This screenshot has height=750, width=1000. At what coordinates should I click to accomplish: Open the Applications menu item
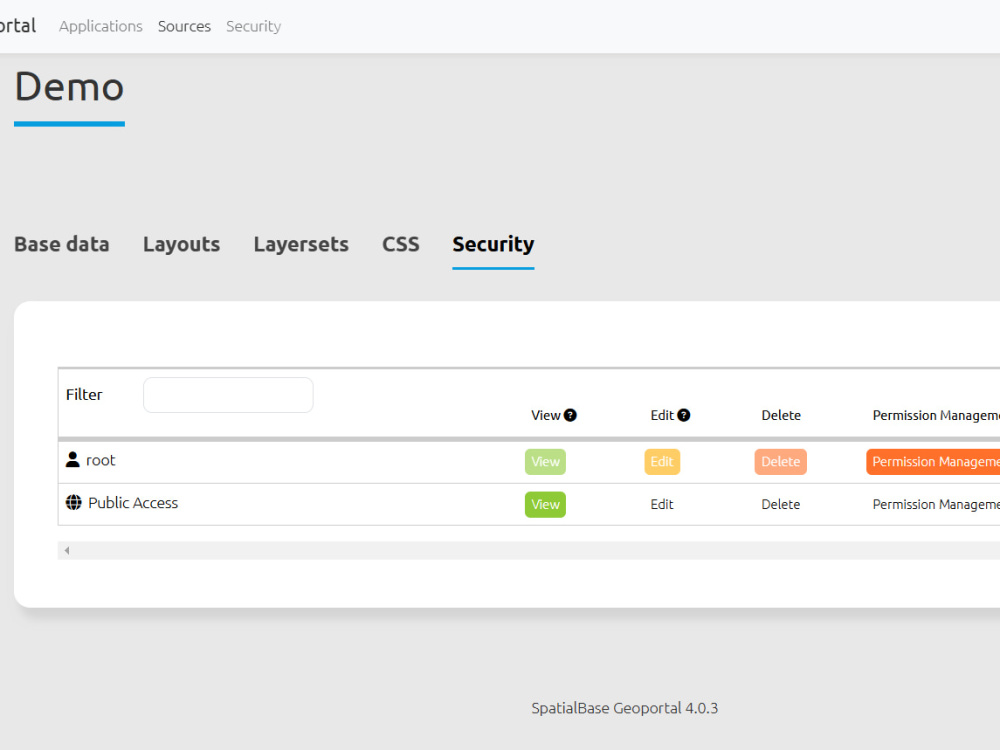click(x=101, y=26)
